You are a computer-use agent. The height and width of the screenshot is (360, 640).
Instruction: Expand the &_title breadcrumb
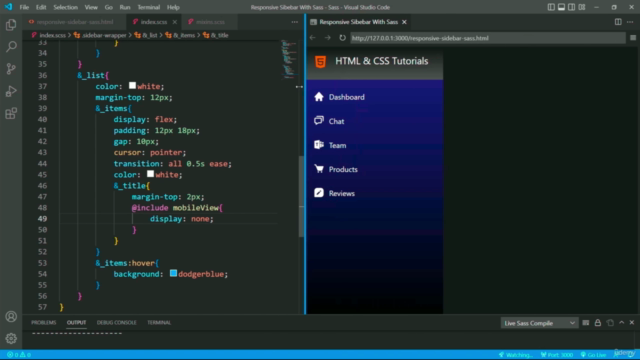(220, 36)
